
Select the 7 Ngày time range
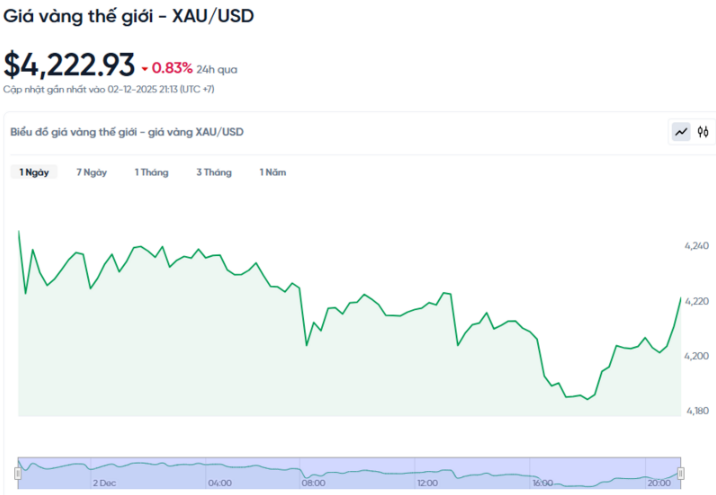pos(91,172)
